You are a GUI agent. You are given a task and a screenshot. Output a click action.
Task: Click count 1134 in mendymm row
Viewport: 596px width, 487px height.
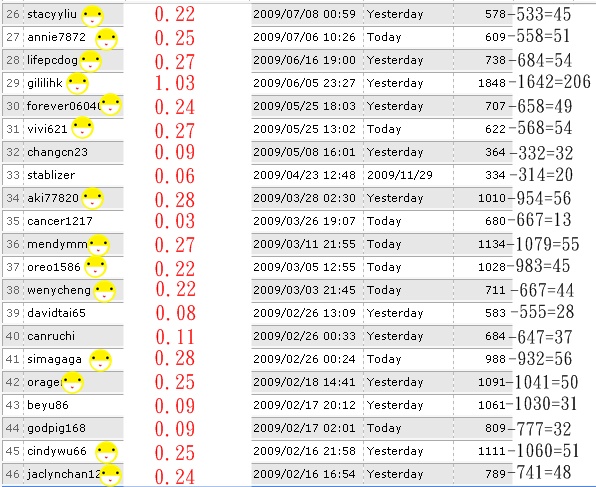492,244
